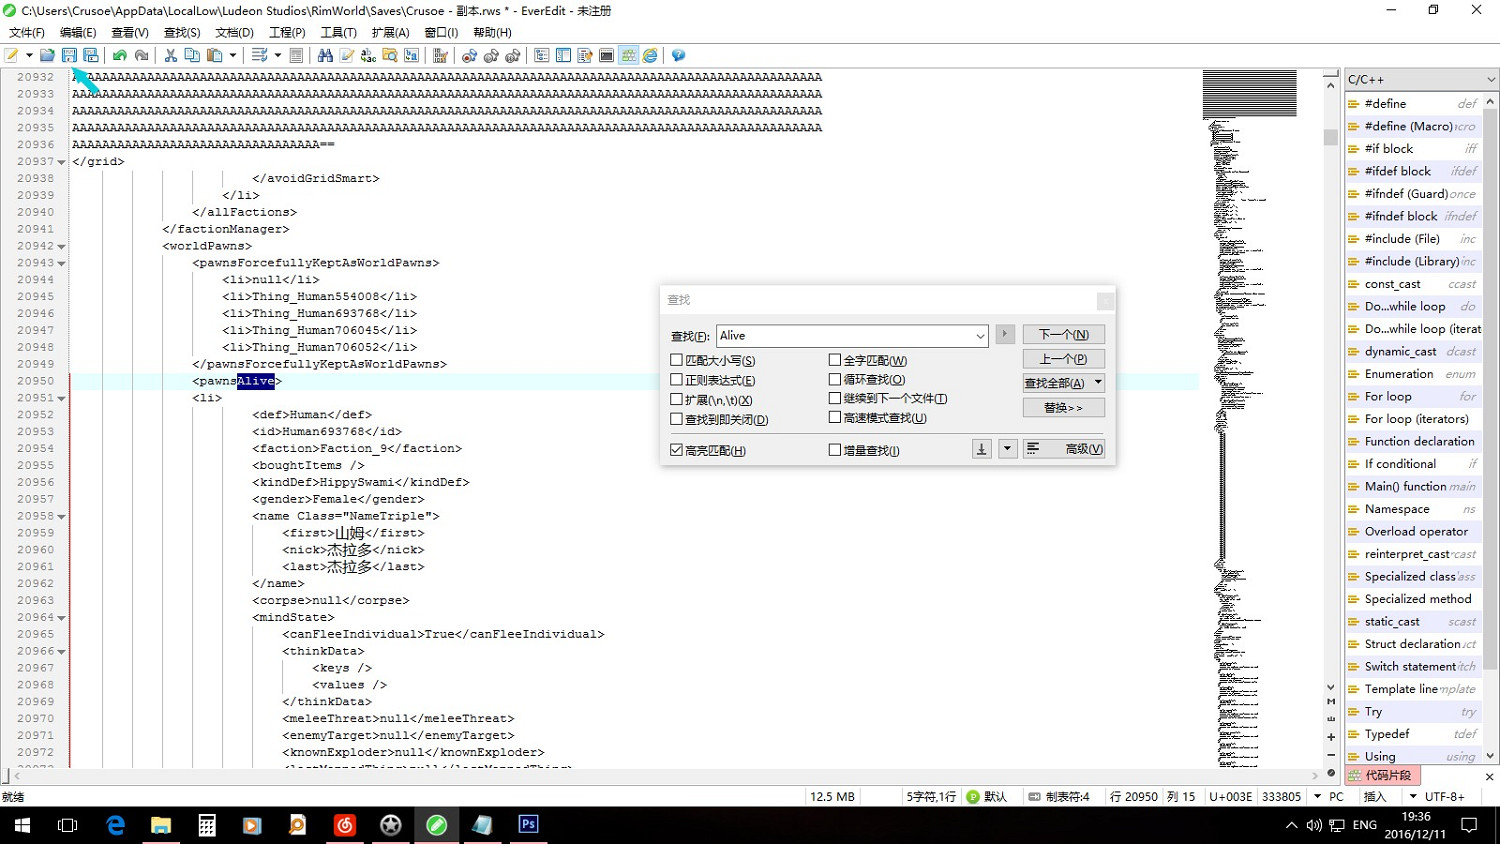
Task: Toggle the 正则表达式 (regex) checkbox
Action: [677, 380]
